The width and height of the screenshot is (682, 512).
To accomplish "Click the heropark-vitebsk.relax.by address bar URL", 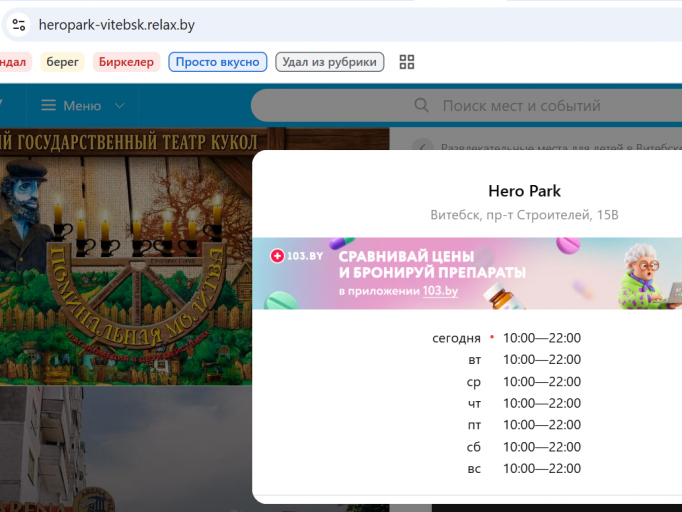I will 117,25.
